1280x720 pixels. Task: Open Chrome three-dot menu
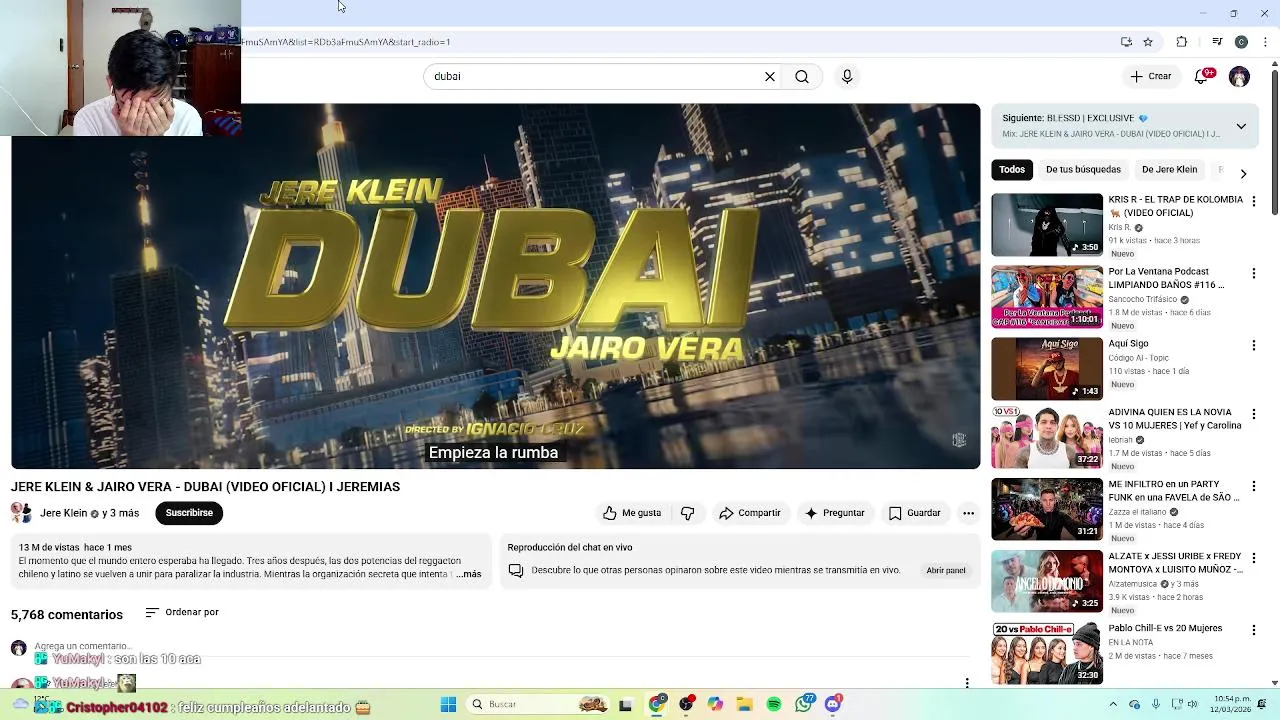(1265, 42)
